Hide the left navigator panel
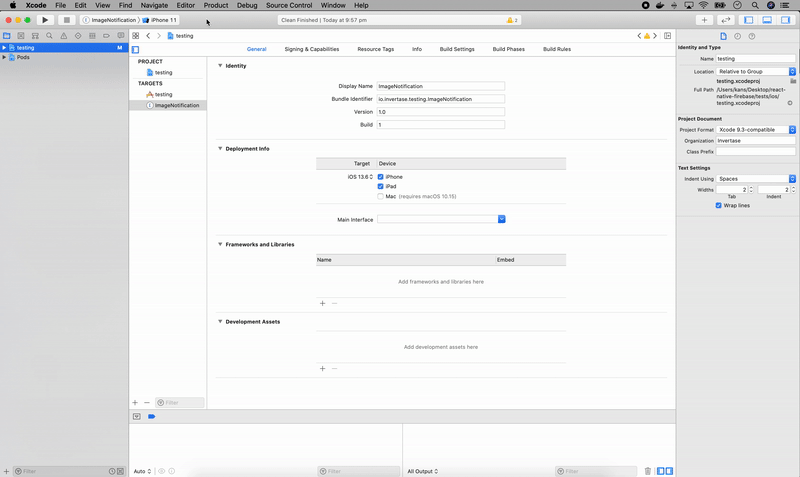Screen dimensions: 800x477 tap(748, 20)
